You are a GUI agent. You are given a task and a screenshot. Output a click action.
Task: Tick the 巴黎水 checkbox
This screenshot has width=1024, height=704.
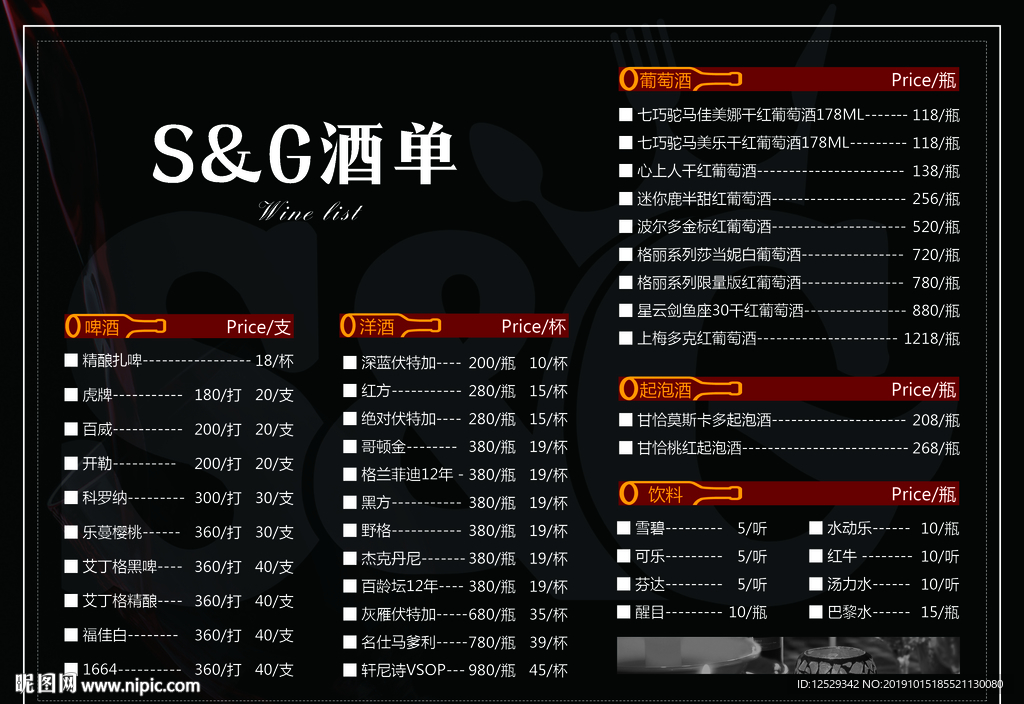[x=816, y=612]
